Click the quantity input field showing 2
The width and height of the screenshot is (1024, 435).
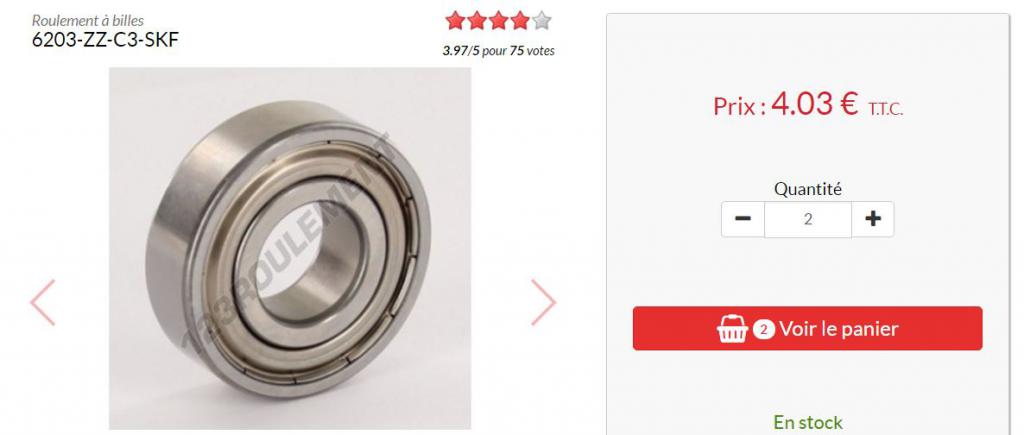808,219
